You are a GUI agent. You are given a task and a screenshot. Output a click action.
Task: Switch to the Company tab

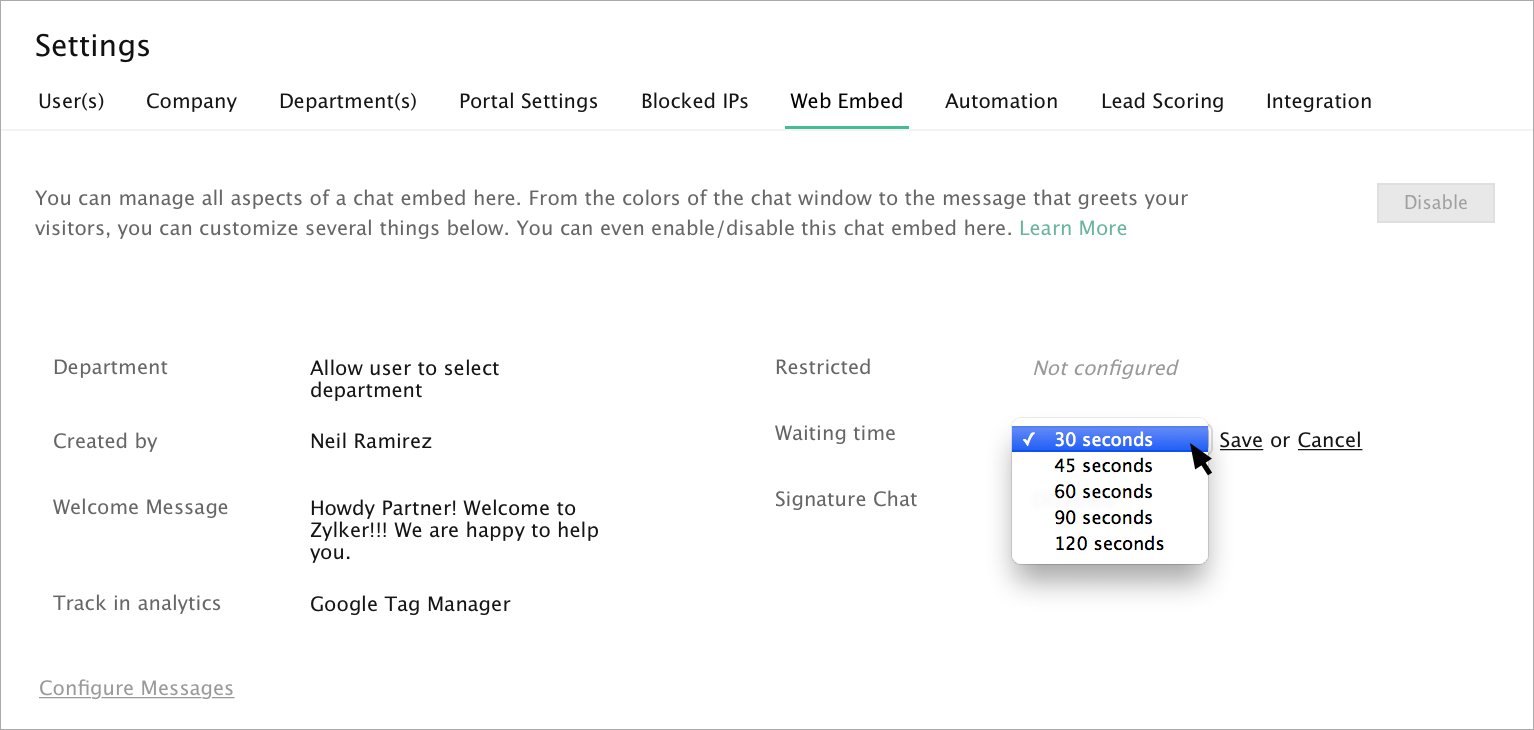pos(191,101)
